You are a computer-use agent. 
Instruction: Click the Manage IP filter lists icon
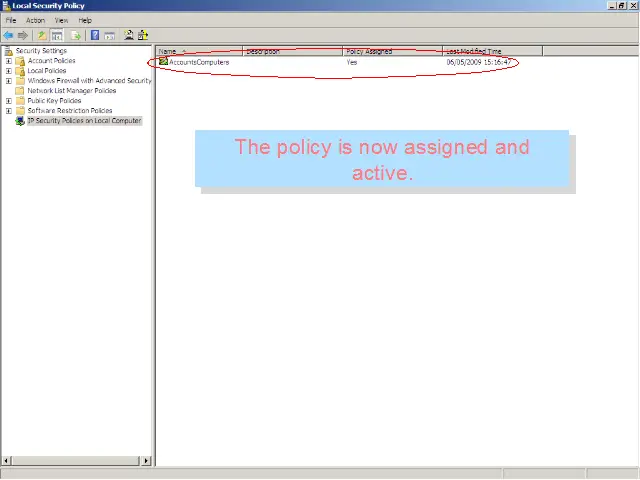(x=143, y=35)
